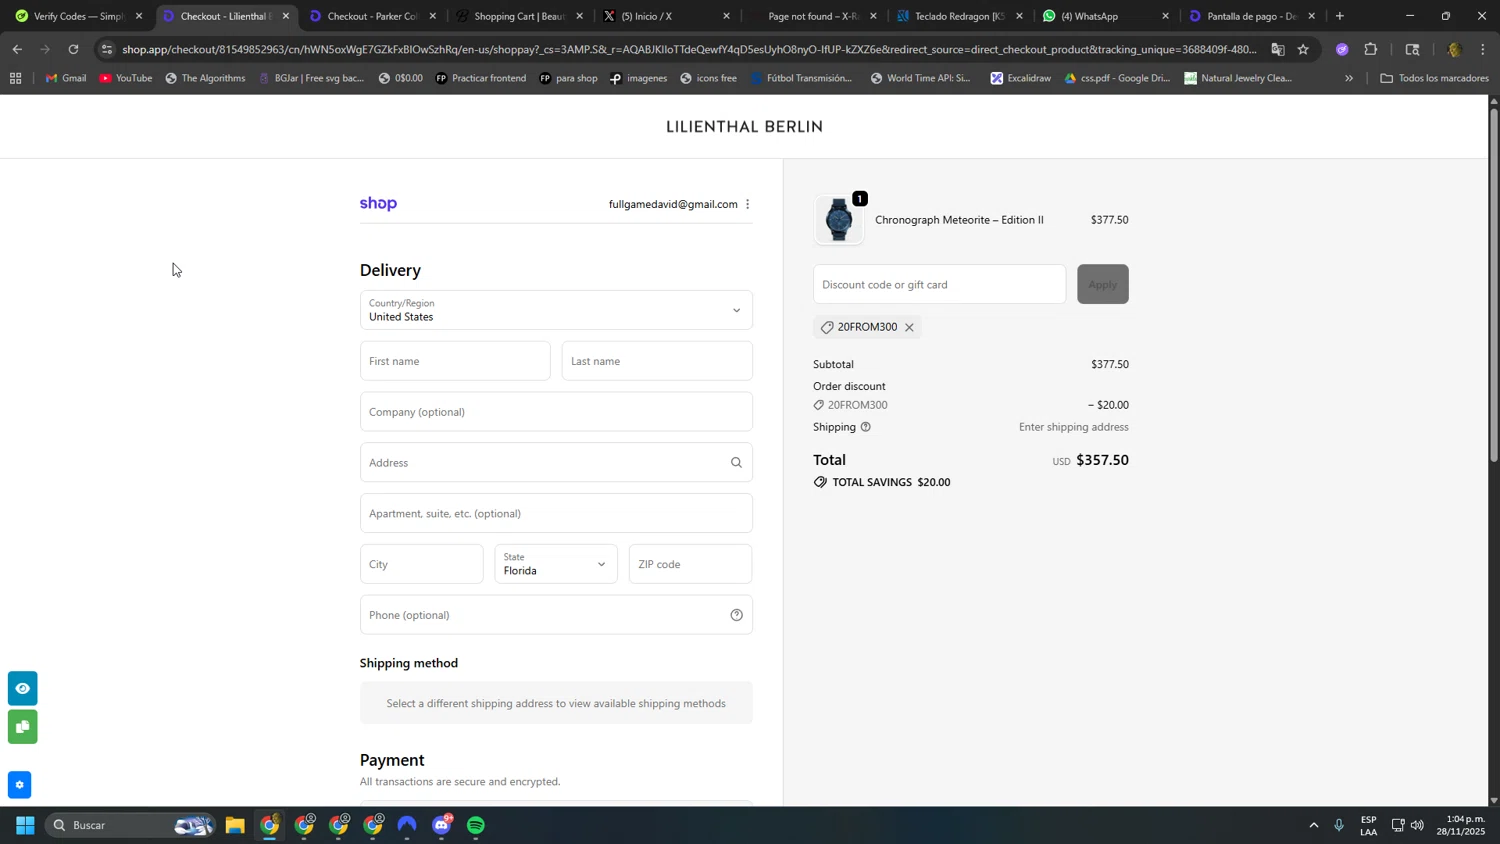Open NordVPN-style blue app in taskbar
This screenshot has height=844, width=1500.
point(407,825)
